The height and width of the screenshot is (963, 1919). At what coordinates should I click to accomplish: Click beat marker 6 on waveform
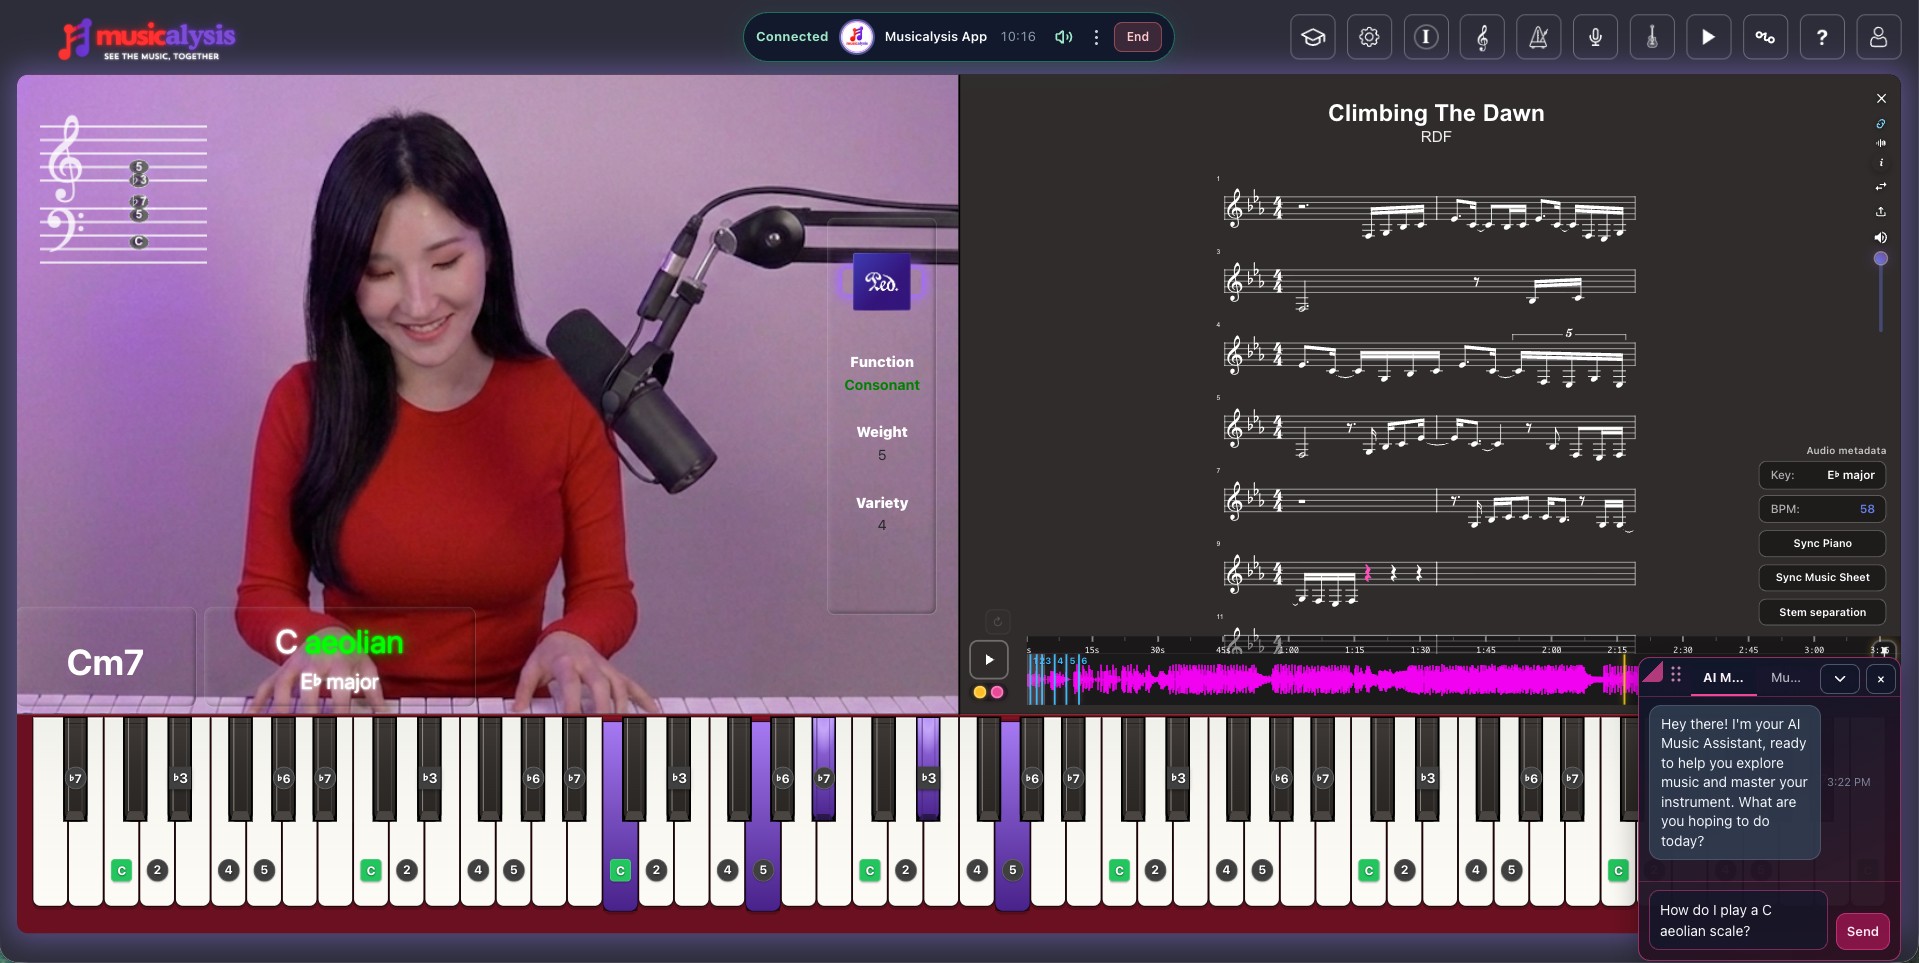click(x=1084, y=661)
